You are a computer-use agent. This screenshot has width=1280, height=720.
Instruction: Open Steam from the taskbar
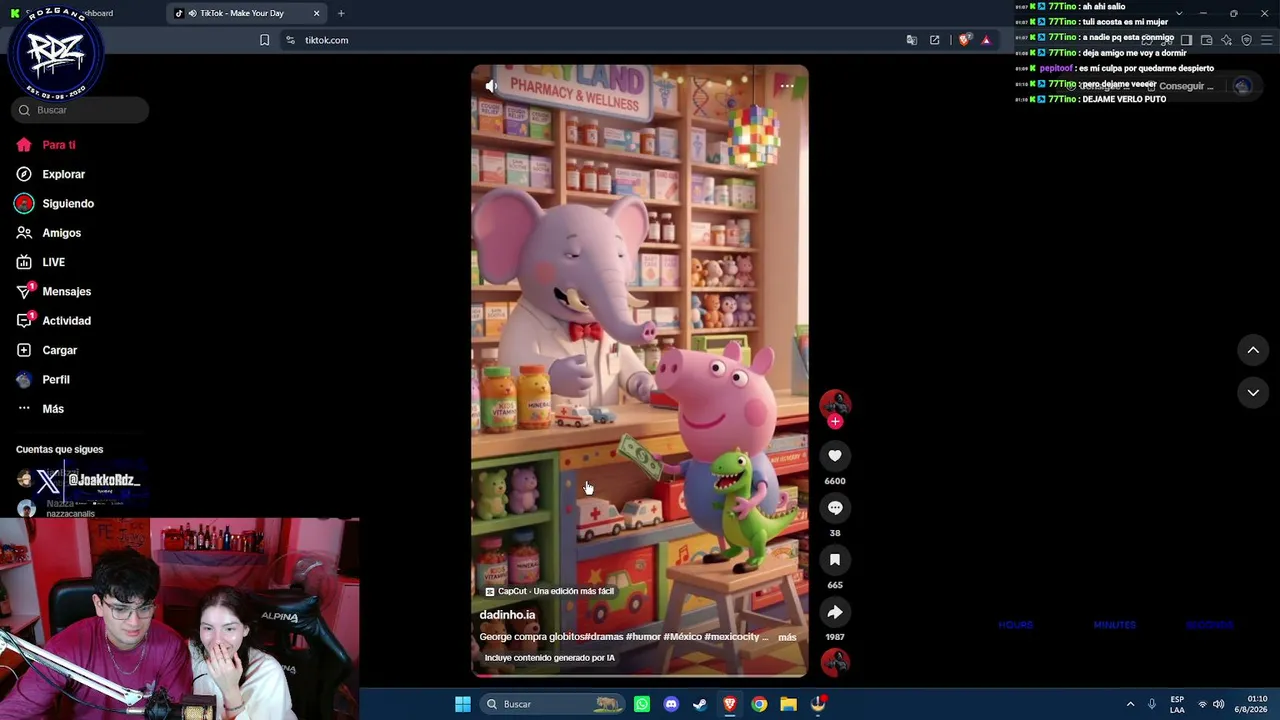[700, 704]
